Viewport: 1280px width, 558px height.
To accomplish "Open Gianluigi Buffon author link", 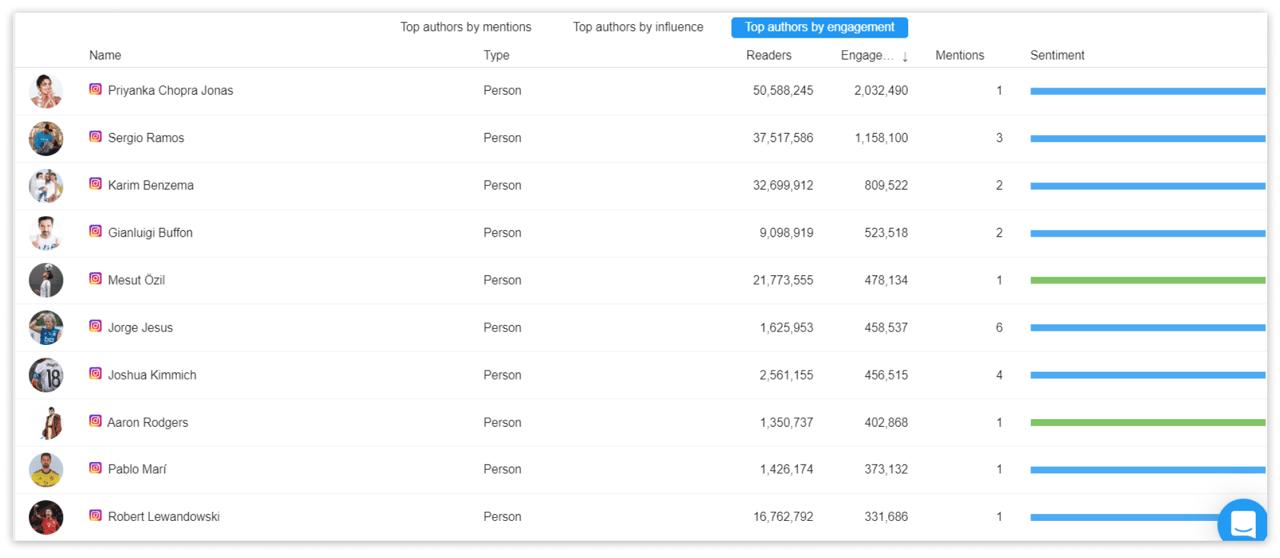I will (150, 232).
